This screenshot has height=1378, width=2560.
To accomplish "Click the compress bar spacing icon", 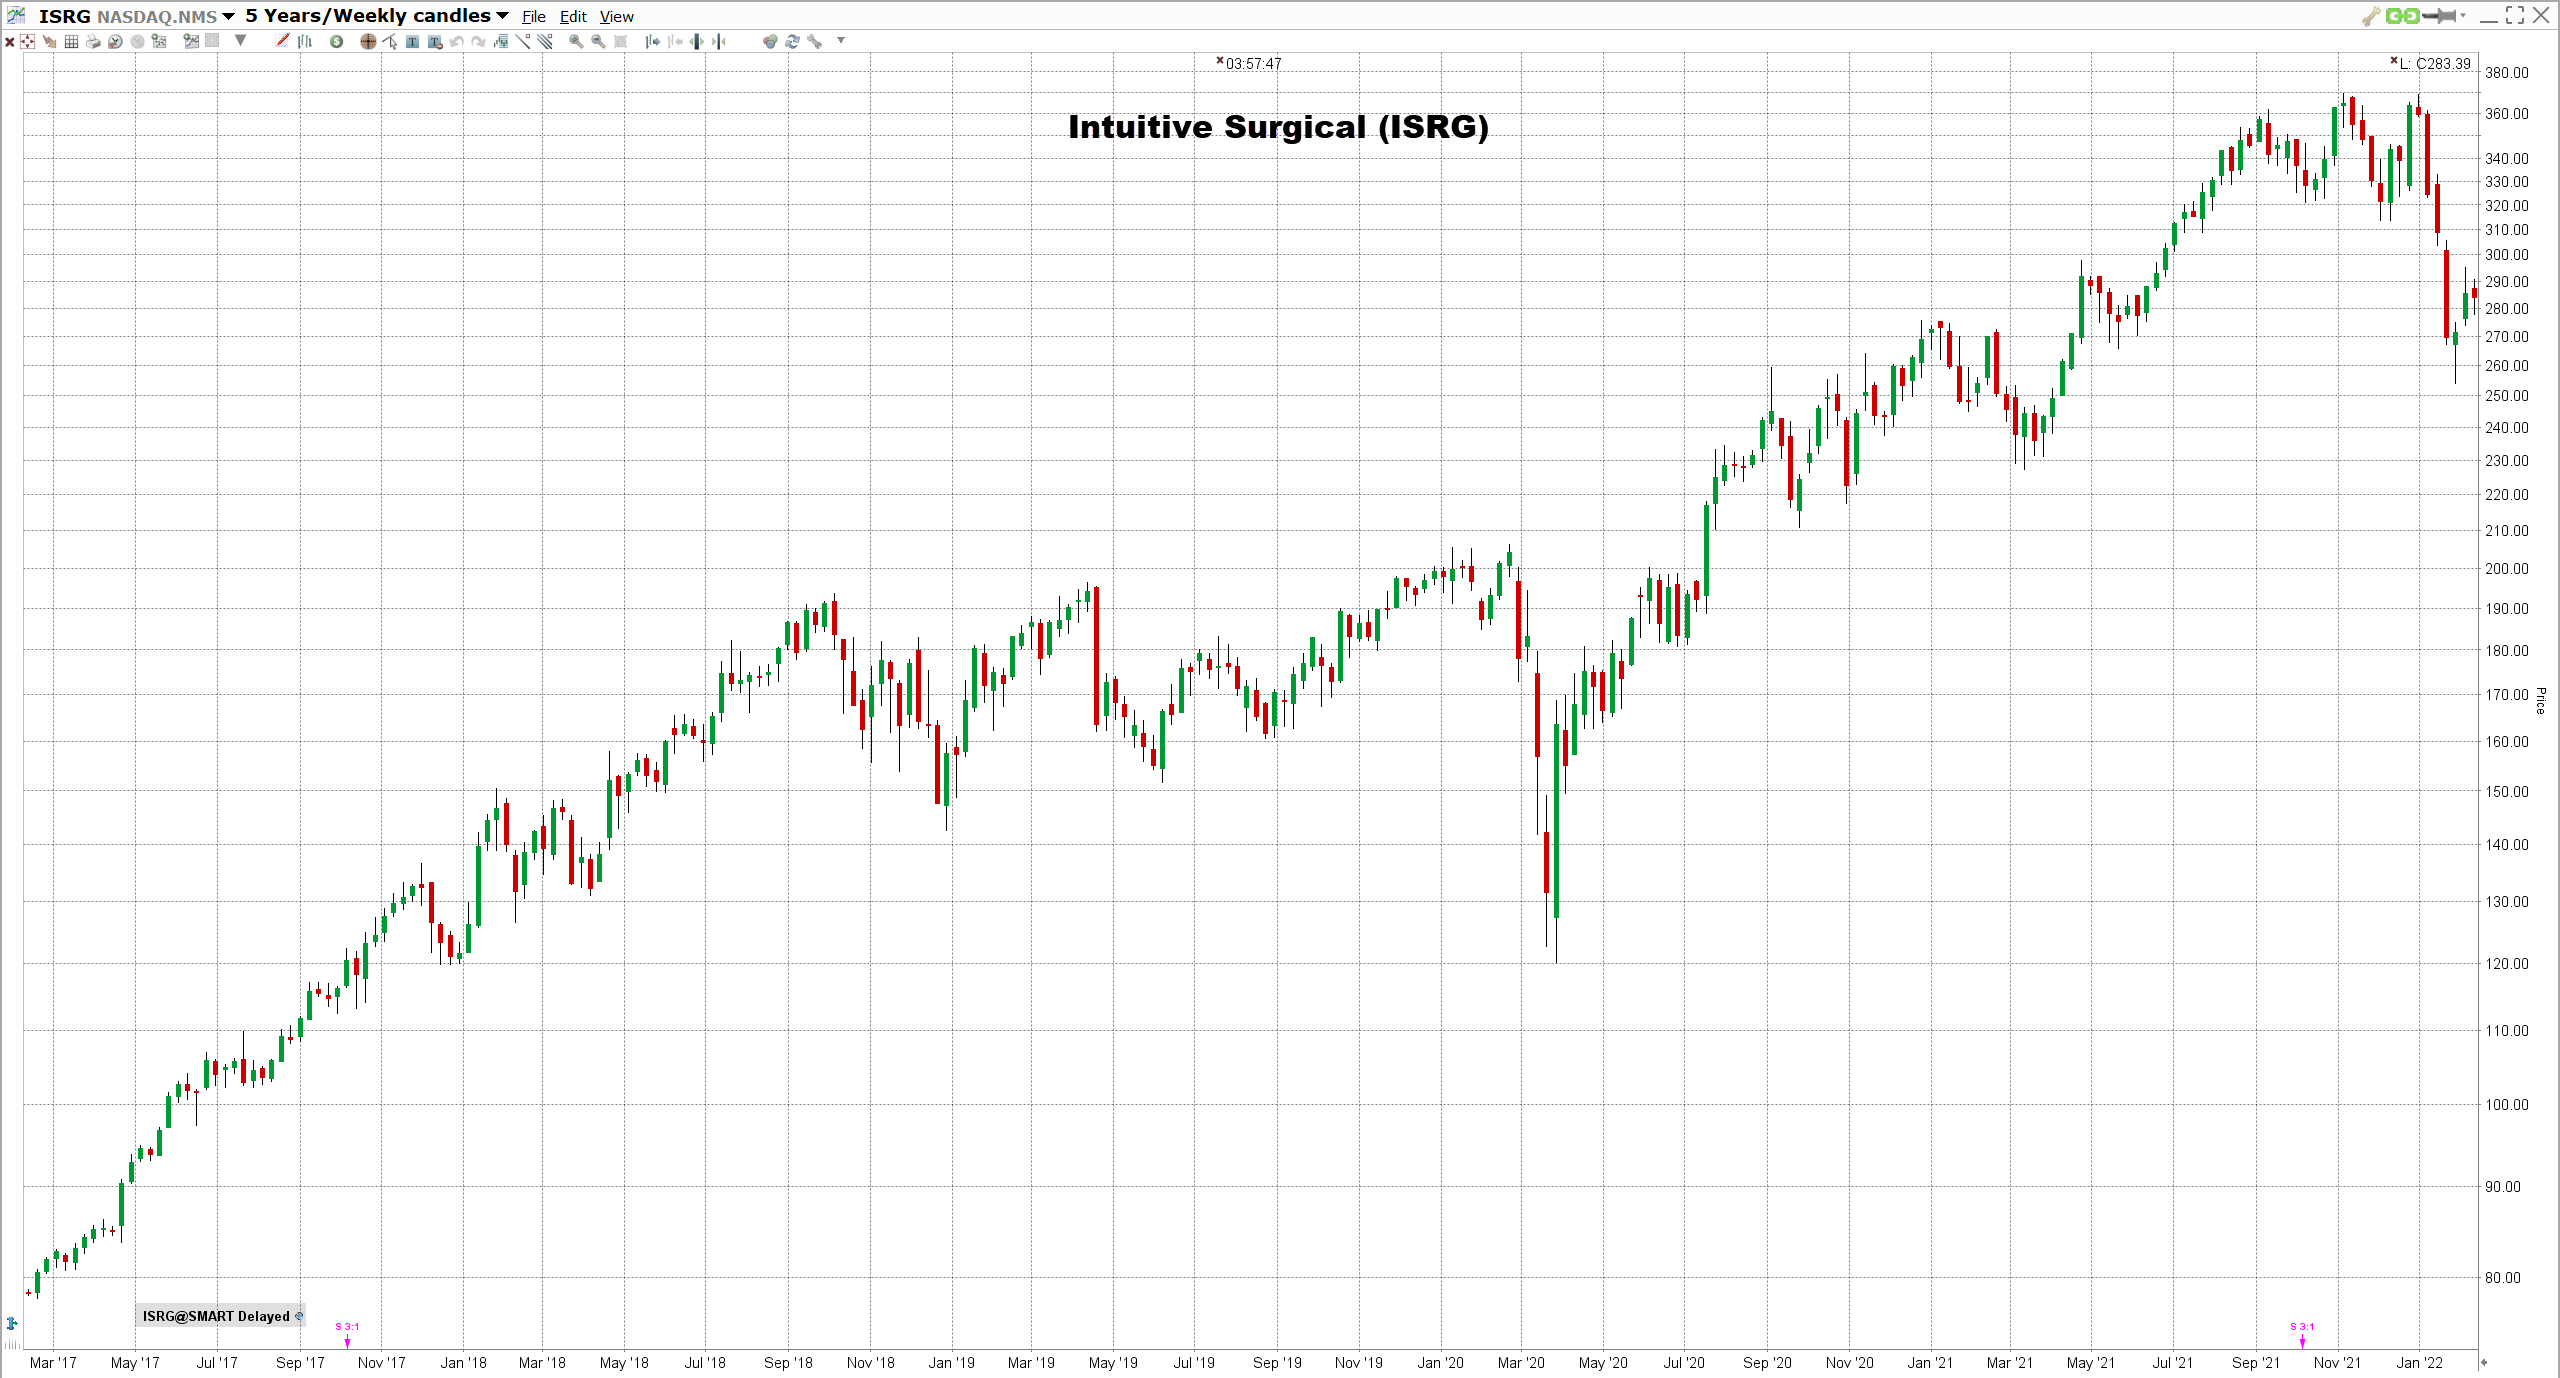I will [719, 41].
